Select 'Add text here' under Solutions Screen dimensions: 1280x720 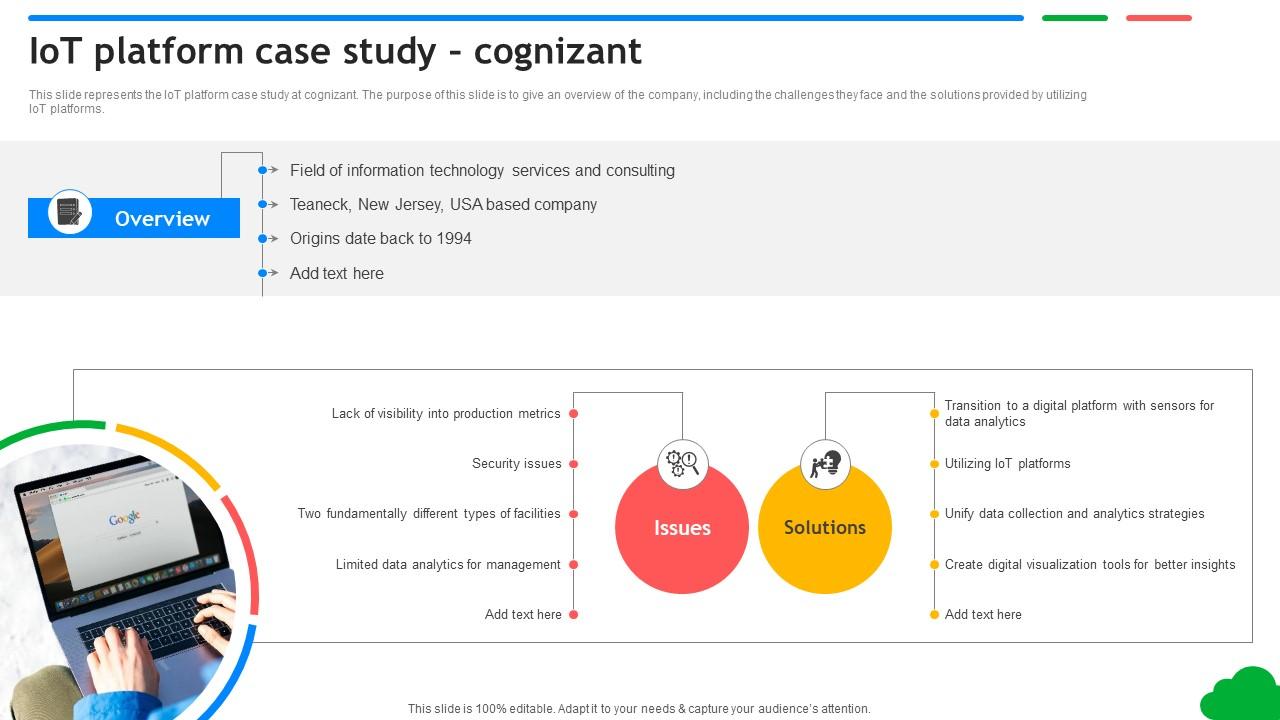point(983,615)
